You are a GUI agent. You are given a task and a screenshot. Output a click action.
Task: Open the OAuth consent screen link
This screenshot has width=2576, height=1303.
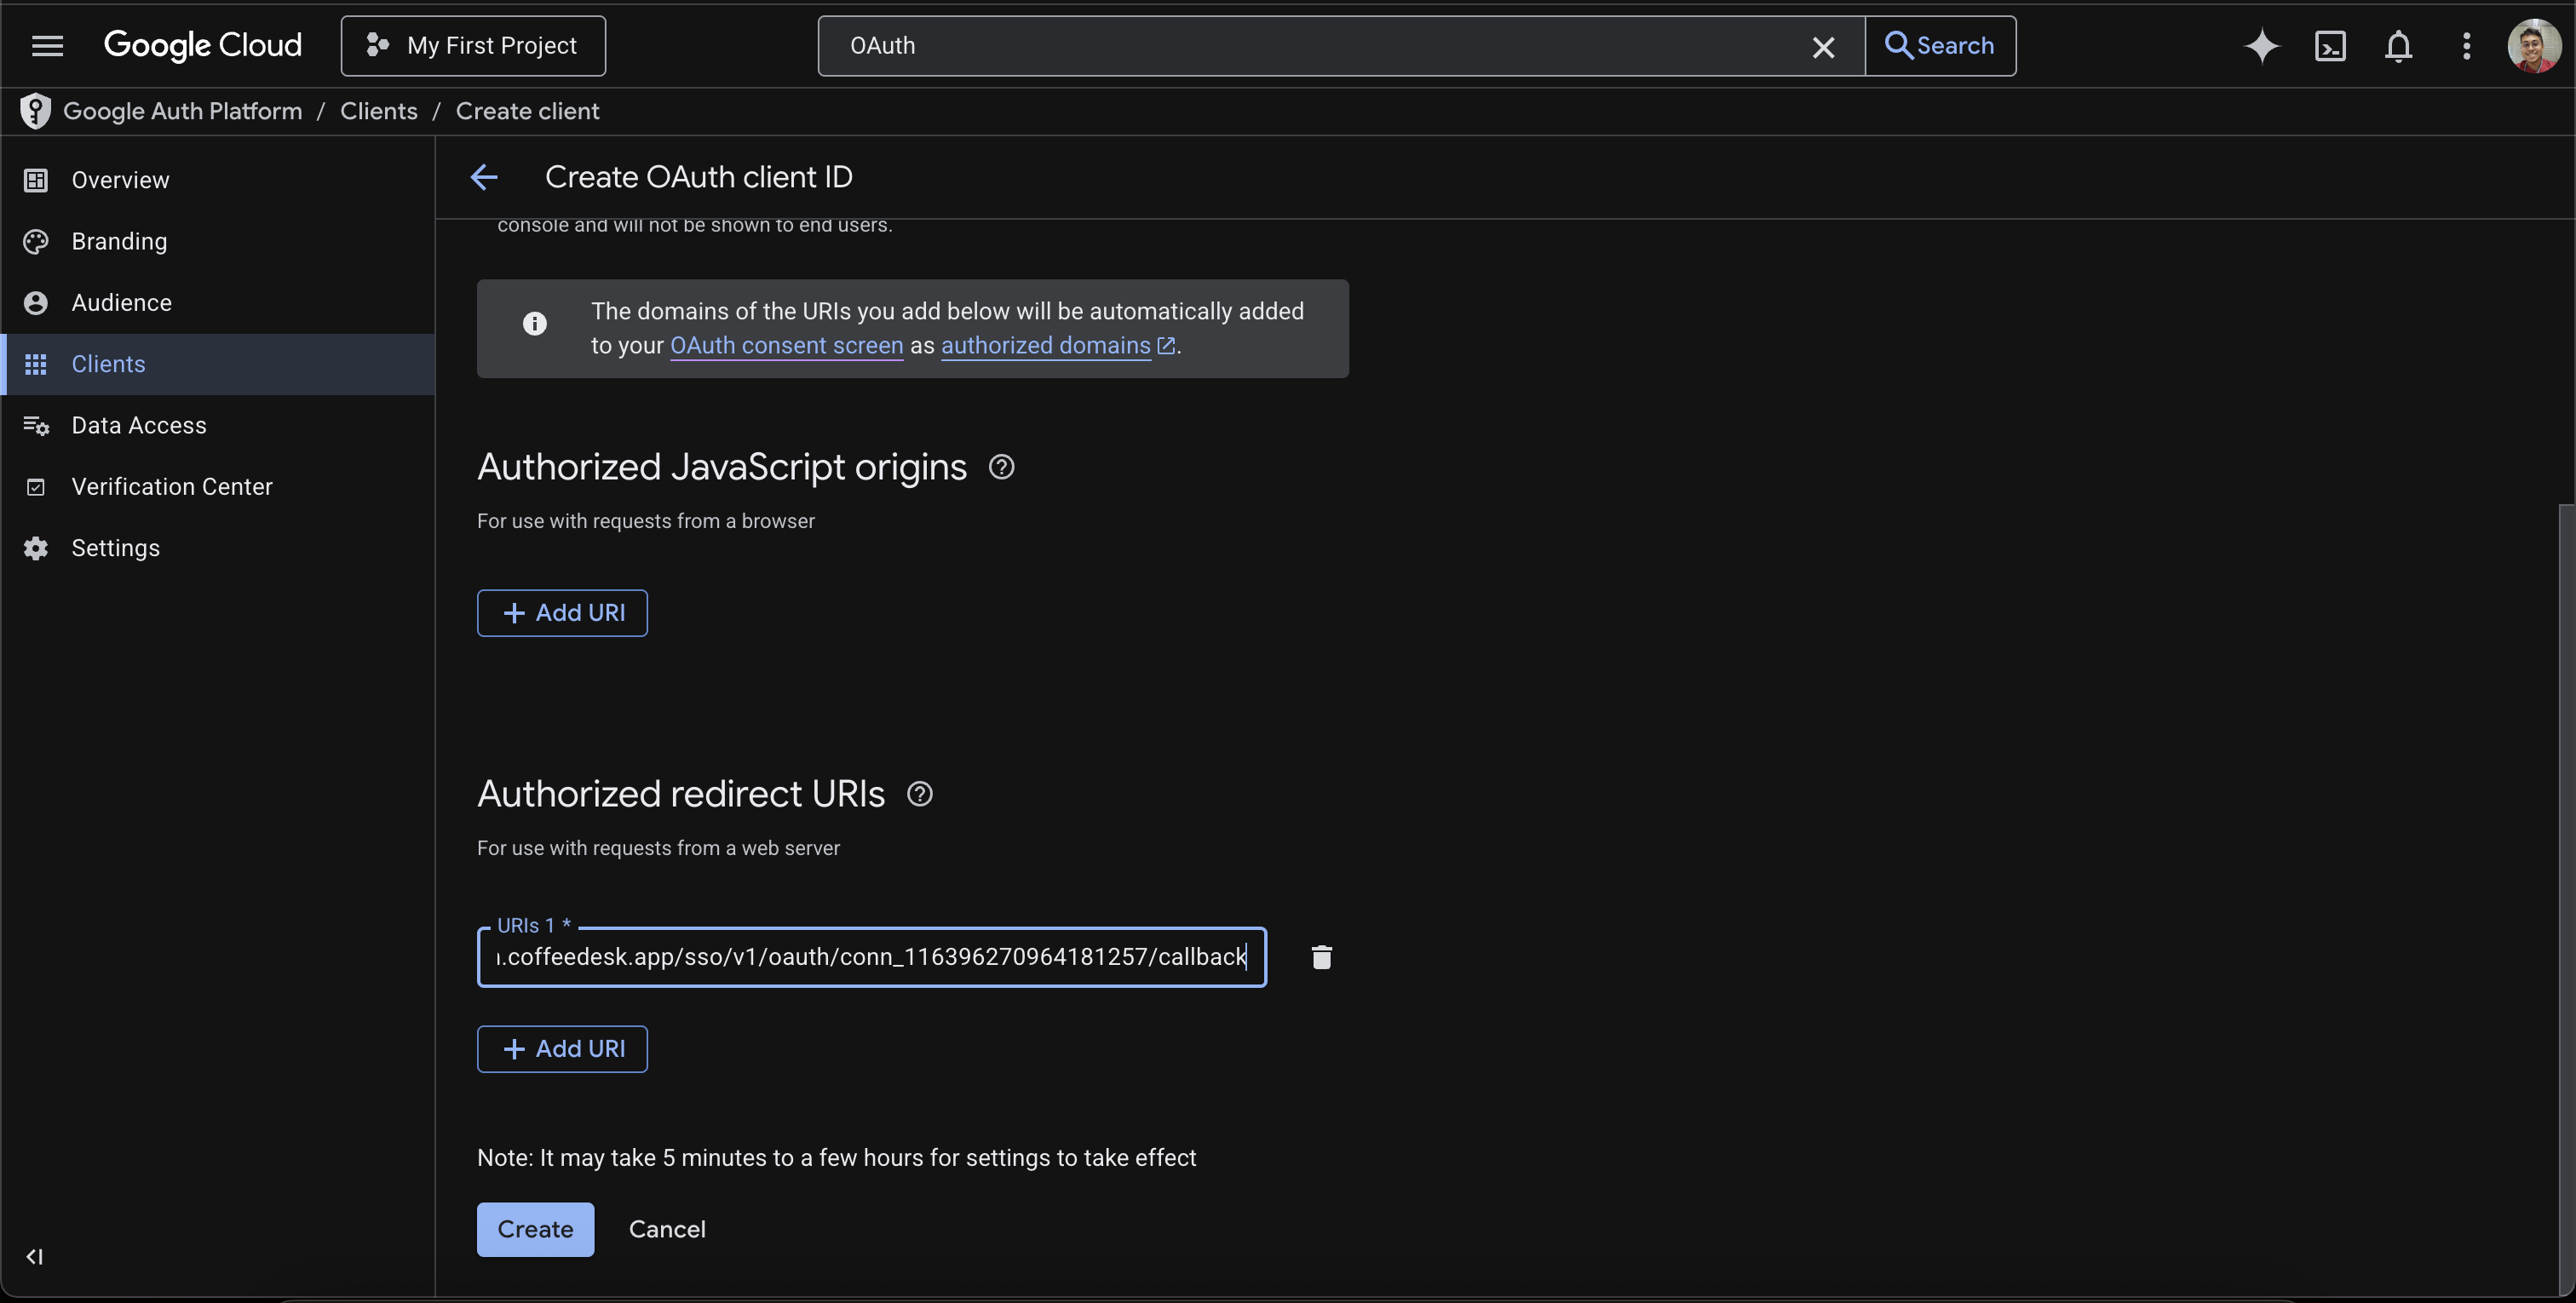click(x=786, y=346)
